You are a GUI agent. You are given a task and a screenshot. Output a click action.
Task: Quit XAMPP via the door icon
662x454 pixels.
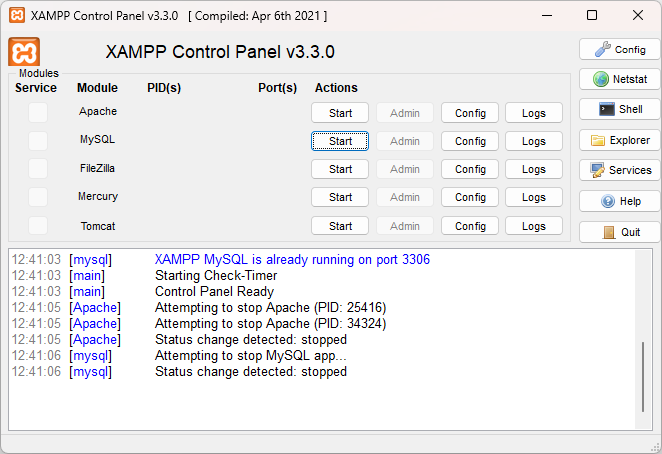point(608,232)
